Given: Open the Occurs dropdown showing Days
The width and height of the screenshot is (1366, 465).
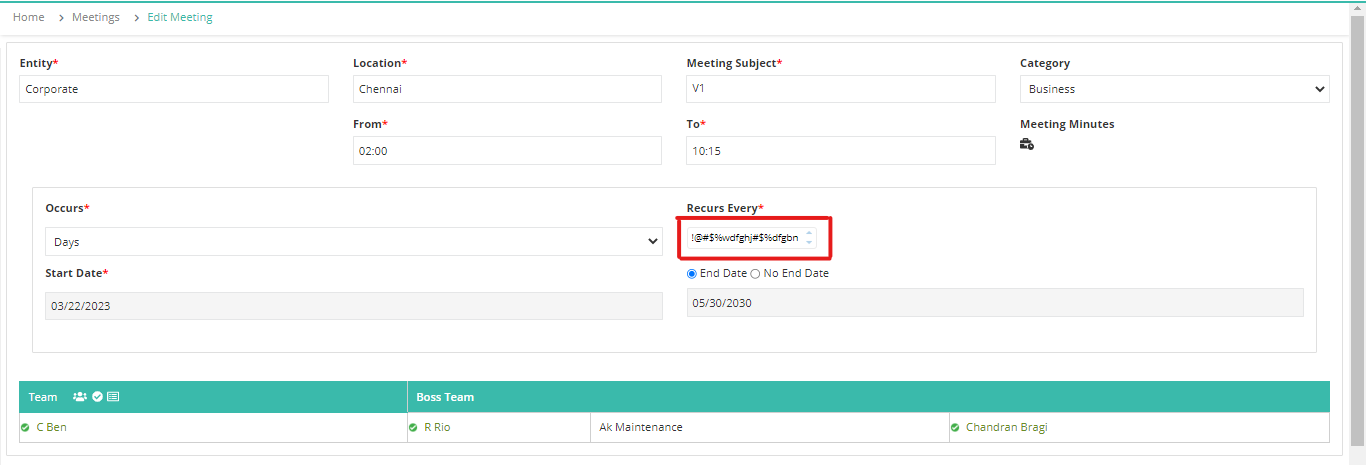Looking at the screenshot, I should pos(354,242).
